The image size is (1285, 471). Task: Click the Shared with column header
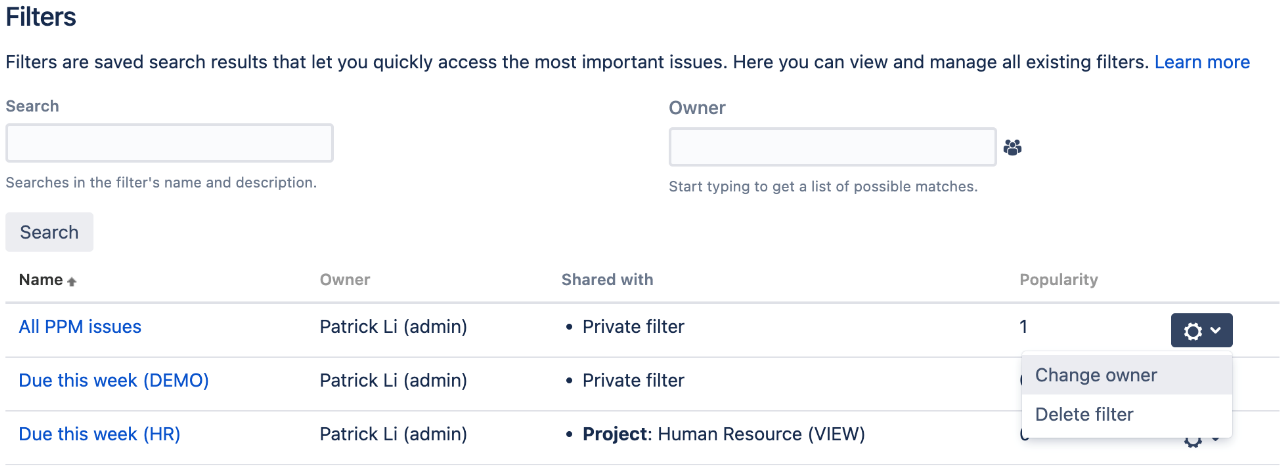[607, 280]
